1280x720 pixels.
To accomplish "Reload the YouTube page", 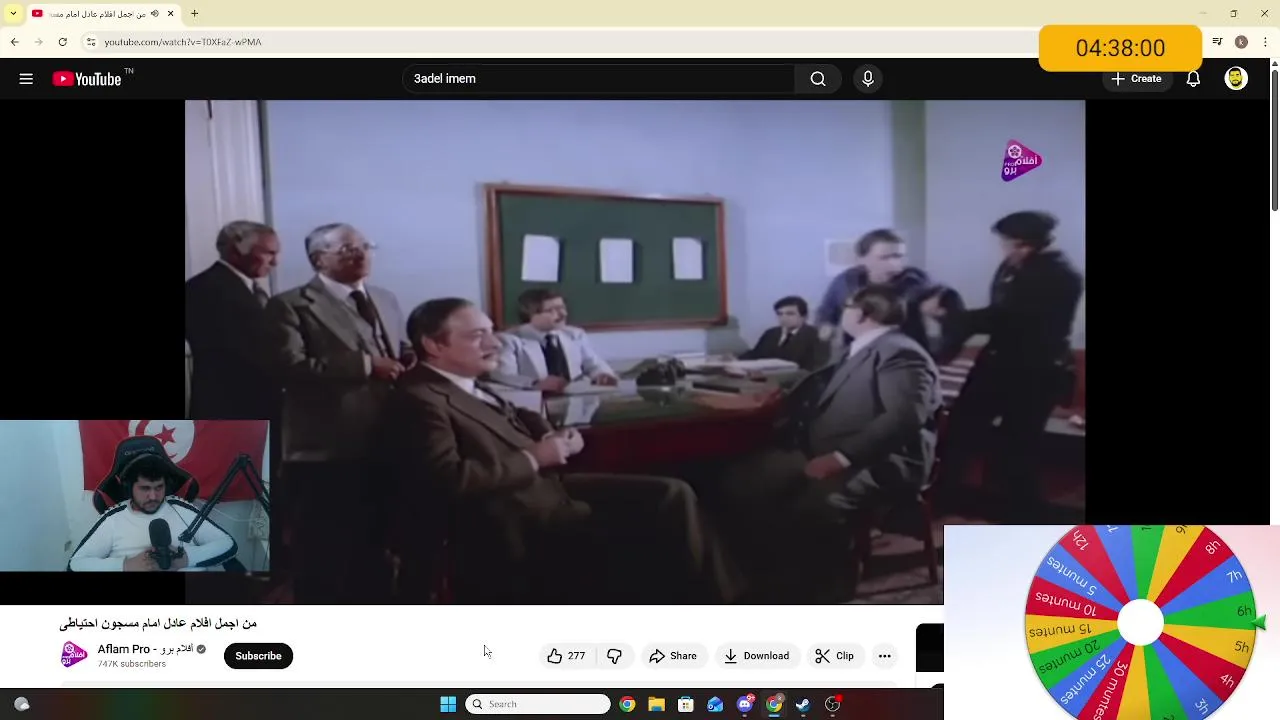I will click(62, 42).
